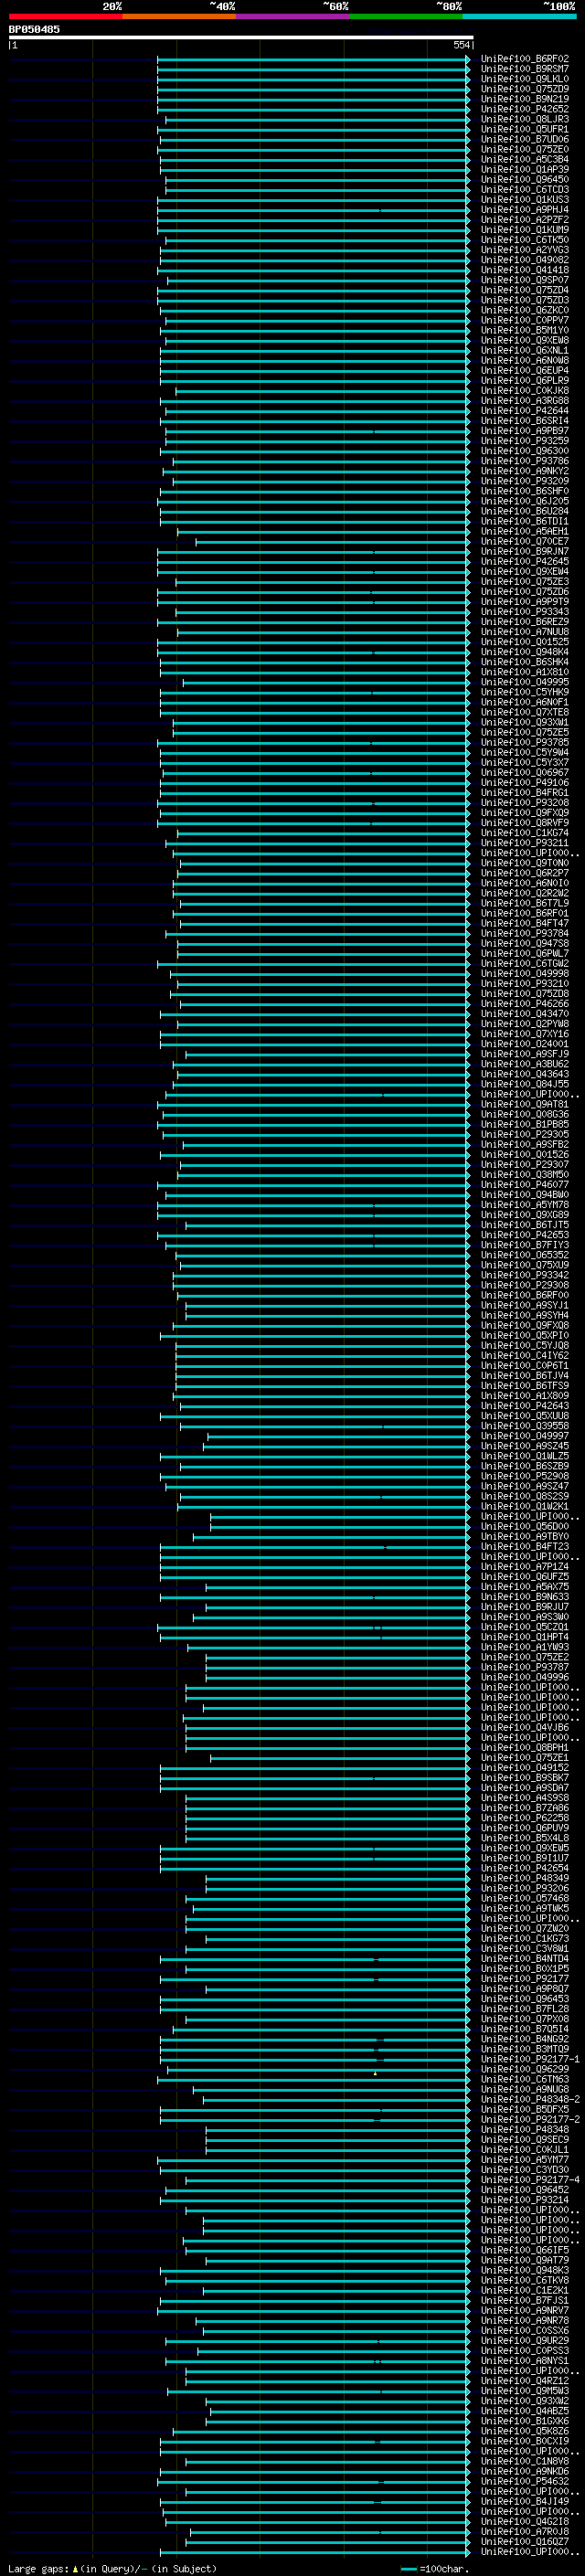
Task: Open hit UniRef100_P93784
Action: [524, 934]
